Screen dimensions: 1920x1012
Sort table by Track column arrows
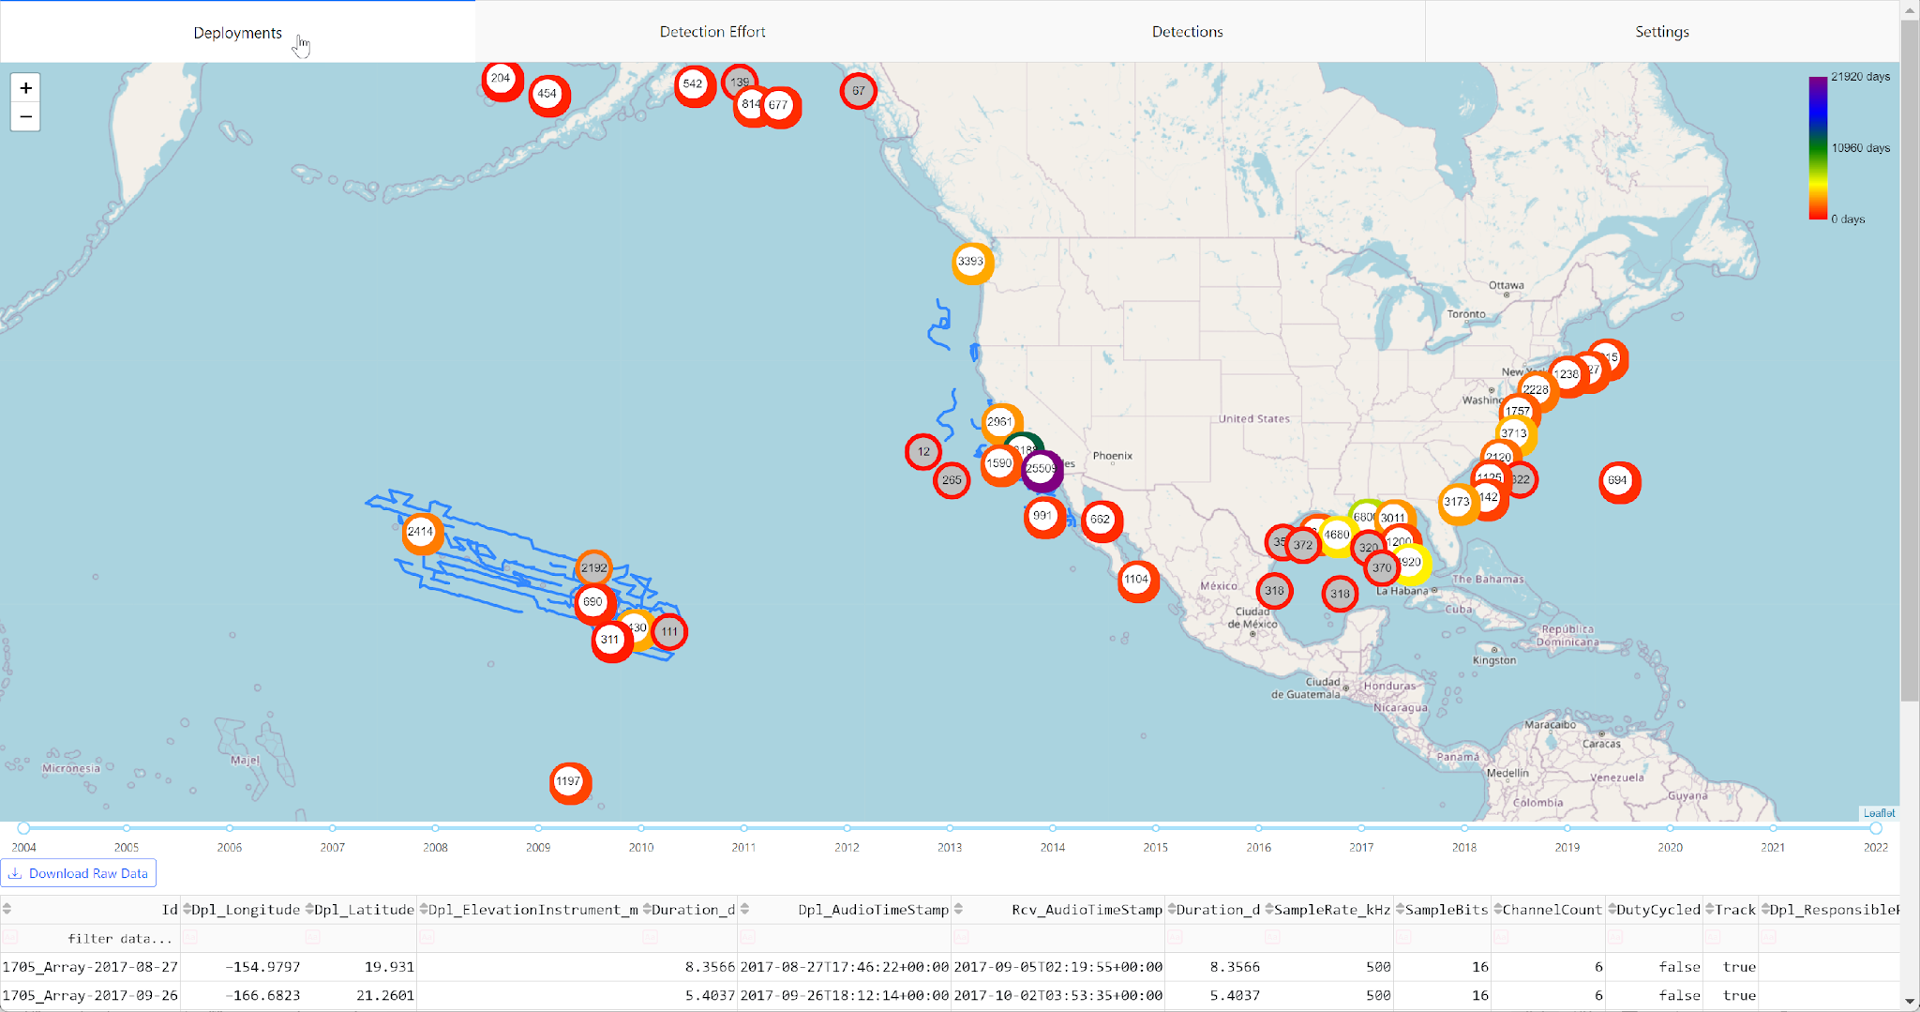tap(1710, 909)
